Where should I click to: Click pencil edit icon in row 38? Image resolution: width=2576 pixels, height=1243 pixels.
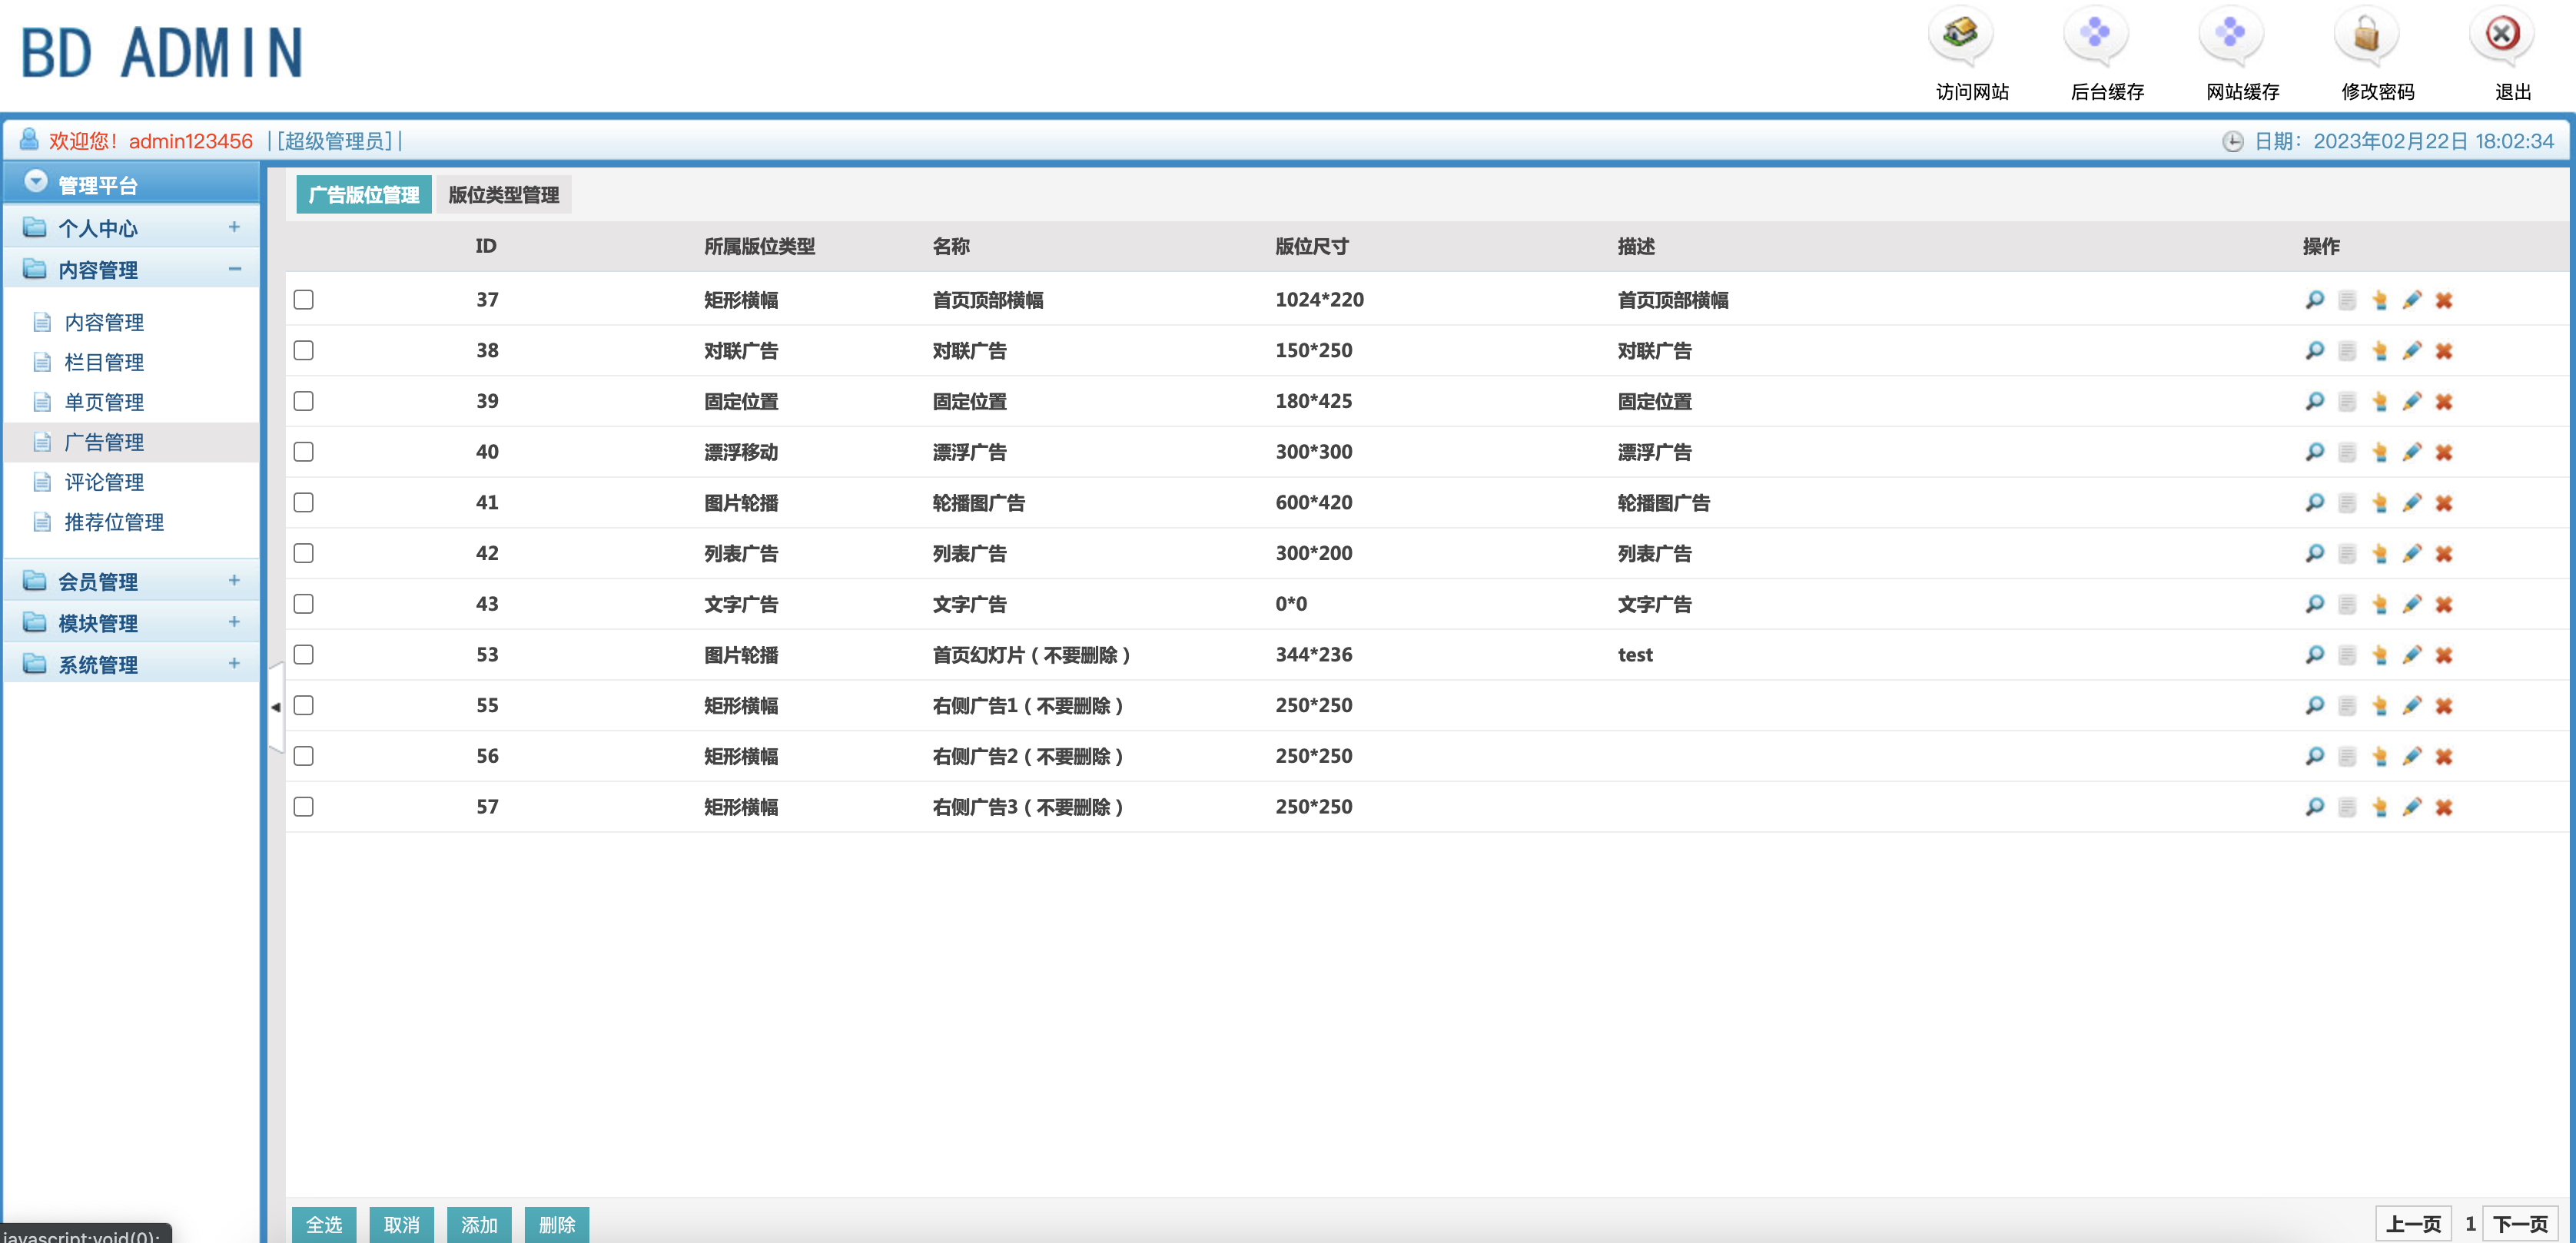tap(2411, 351)
